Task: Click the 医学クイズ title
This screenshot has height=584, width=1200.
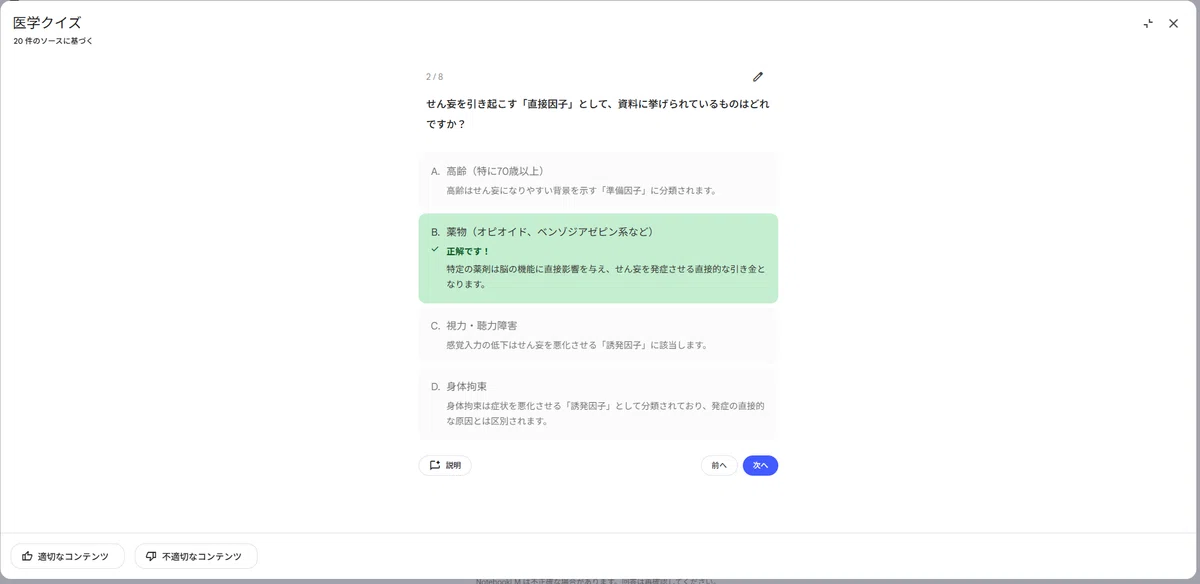Action: 47,22
